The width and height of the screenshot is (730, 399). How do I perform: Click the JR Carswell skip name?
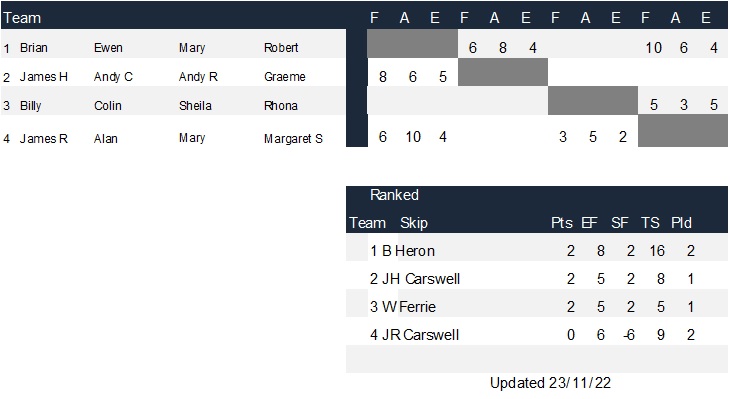[420, 335]
